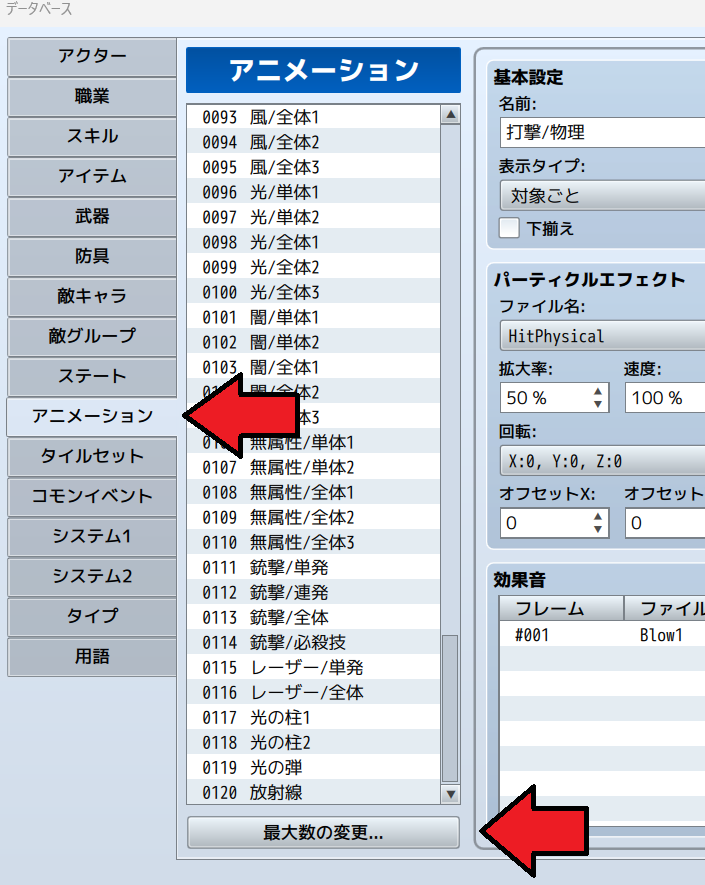Switch to the コモンイベント tab
Viewport: 705px width, 885px height.
point(92,497)
